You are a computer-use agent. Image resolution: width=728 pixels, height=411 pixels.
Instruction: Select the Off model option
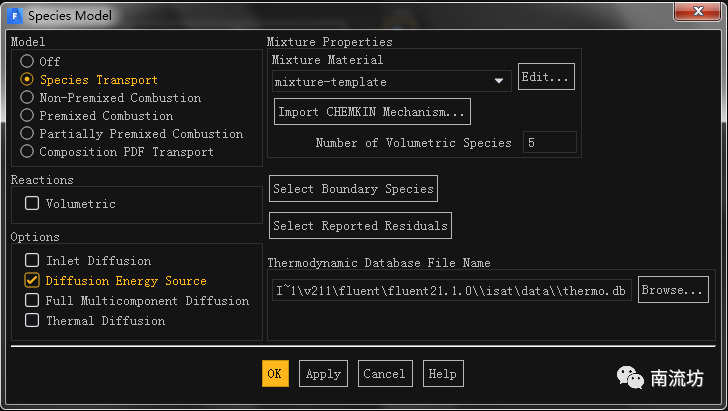27,62
